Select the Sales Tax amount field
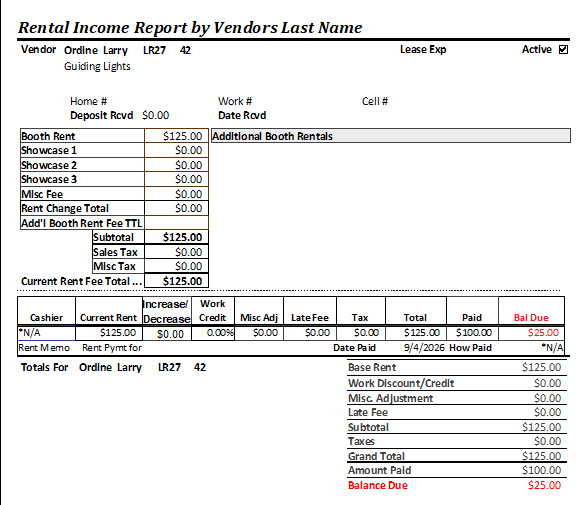The image size is (583, 505). 176,252
